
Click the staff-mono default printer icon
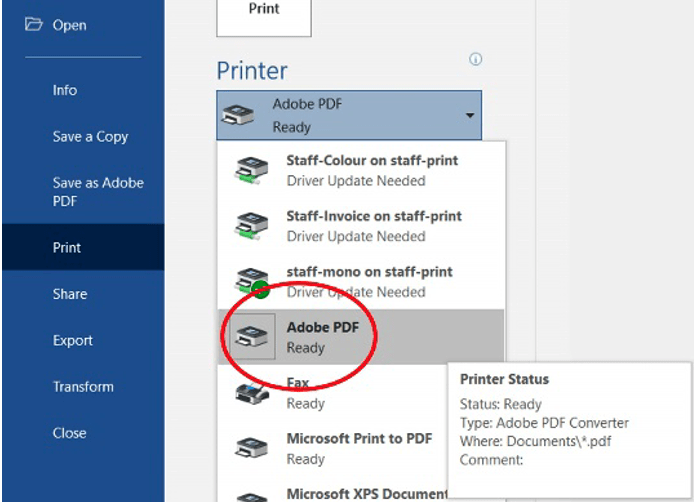click(251, 282)
